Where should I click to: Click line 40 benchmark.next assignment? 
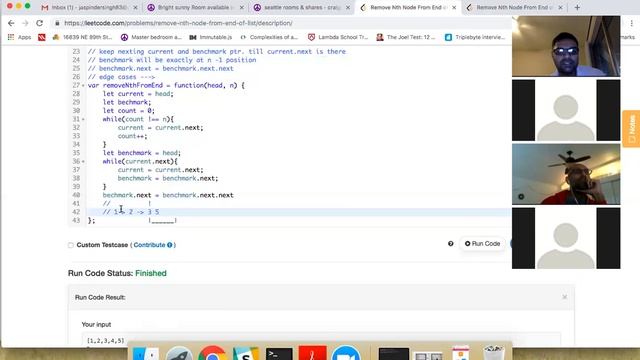(x=168, y=196)
